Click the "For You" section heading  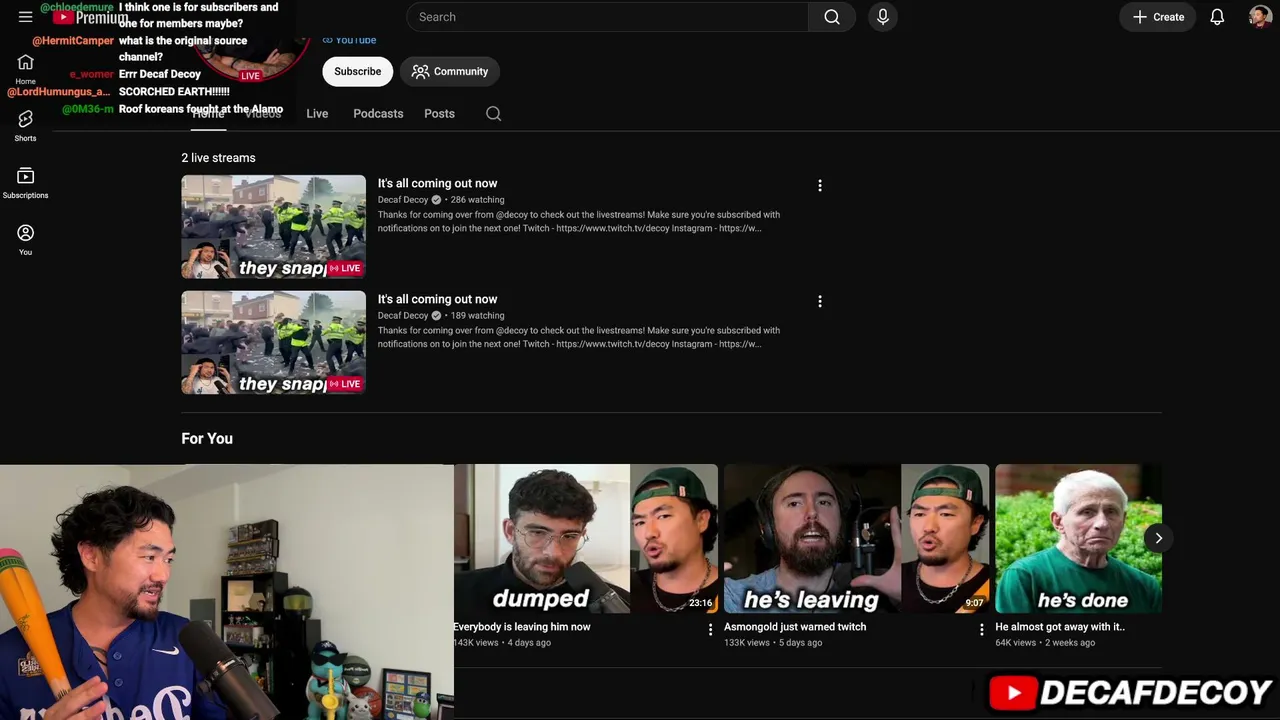click(x=207, y=439)
